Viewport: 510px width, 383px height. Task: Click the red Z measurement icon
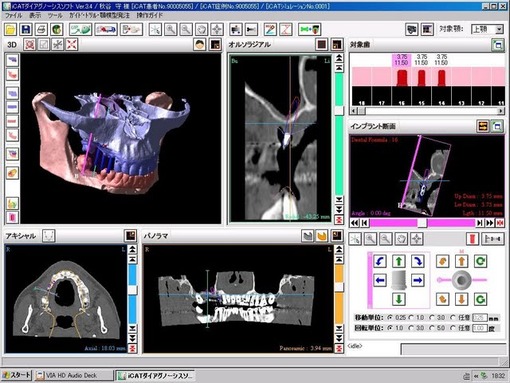(x=286, y=30)
